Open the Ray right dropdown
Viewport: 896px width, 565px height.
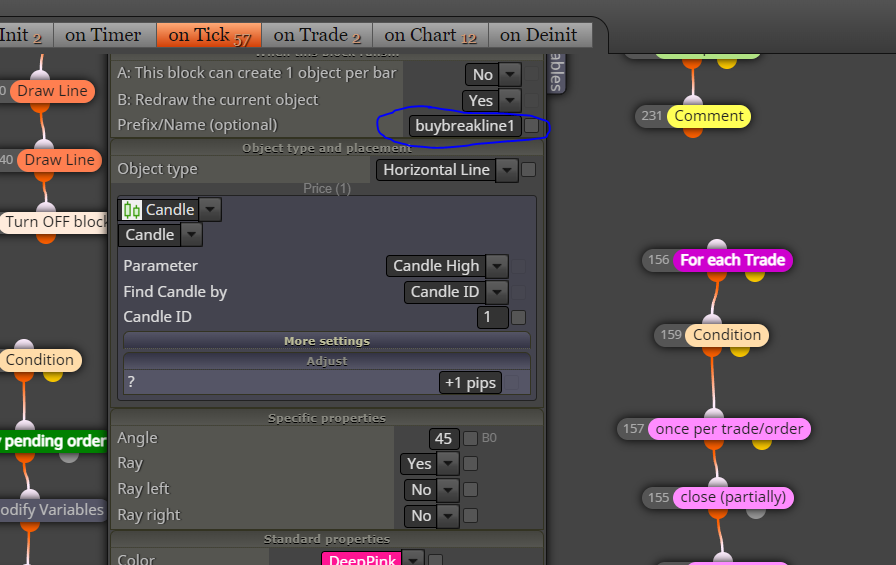[x=448, y=516]
